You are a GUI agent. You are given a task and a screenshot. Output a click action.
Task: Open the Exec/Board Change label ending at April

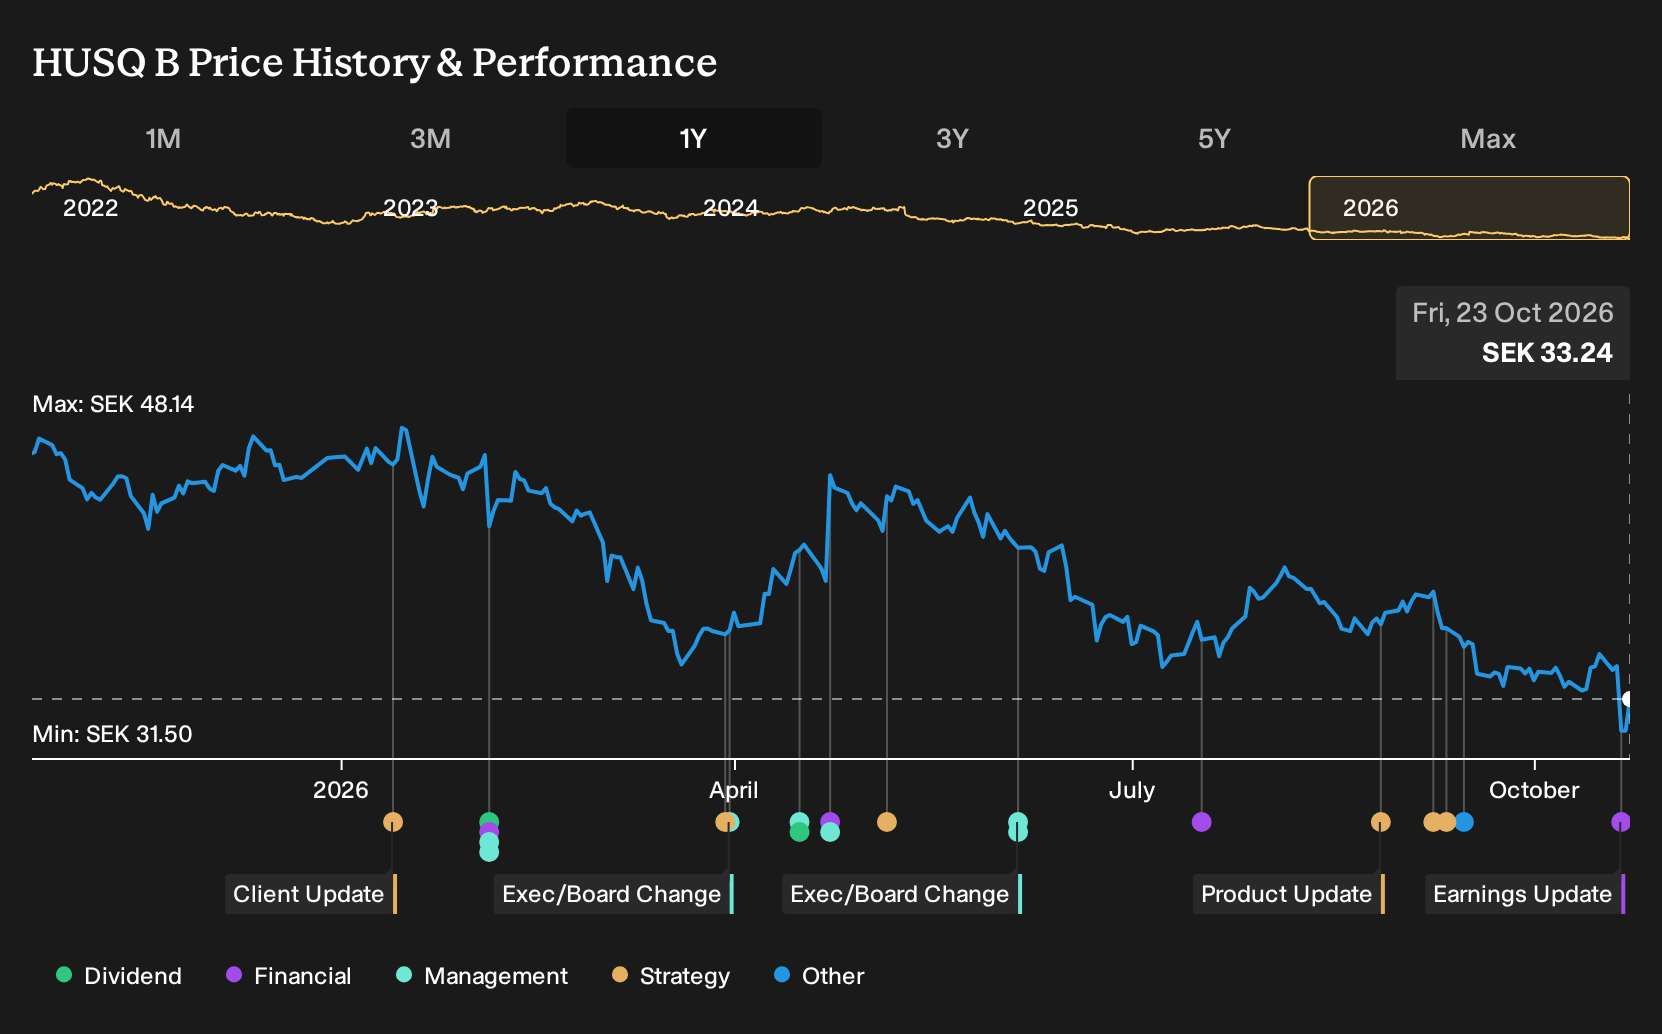614,894
